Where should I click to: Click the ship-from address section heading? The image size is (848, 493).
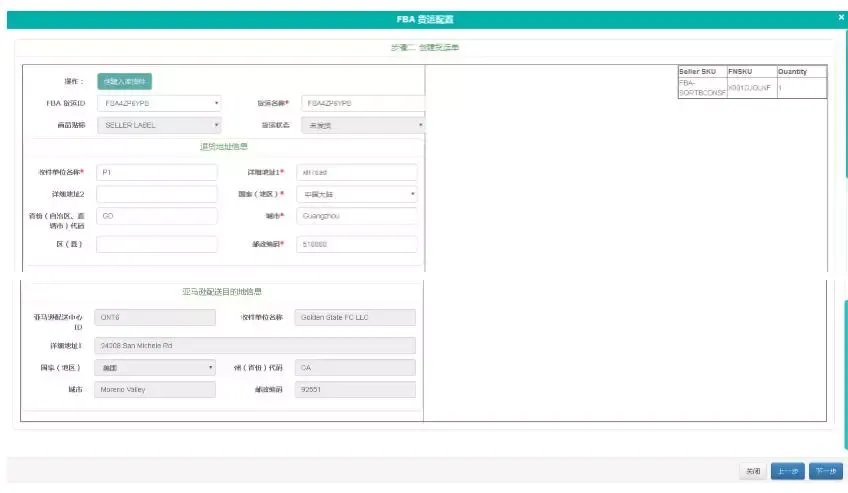(x=223, y=146)
